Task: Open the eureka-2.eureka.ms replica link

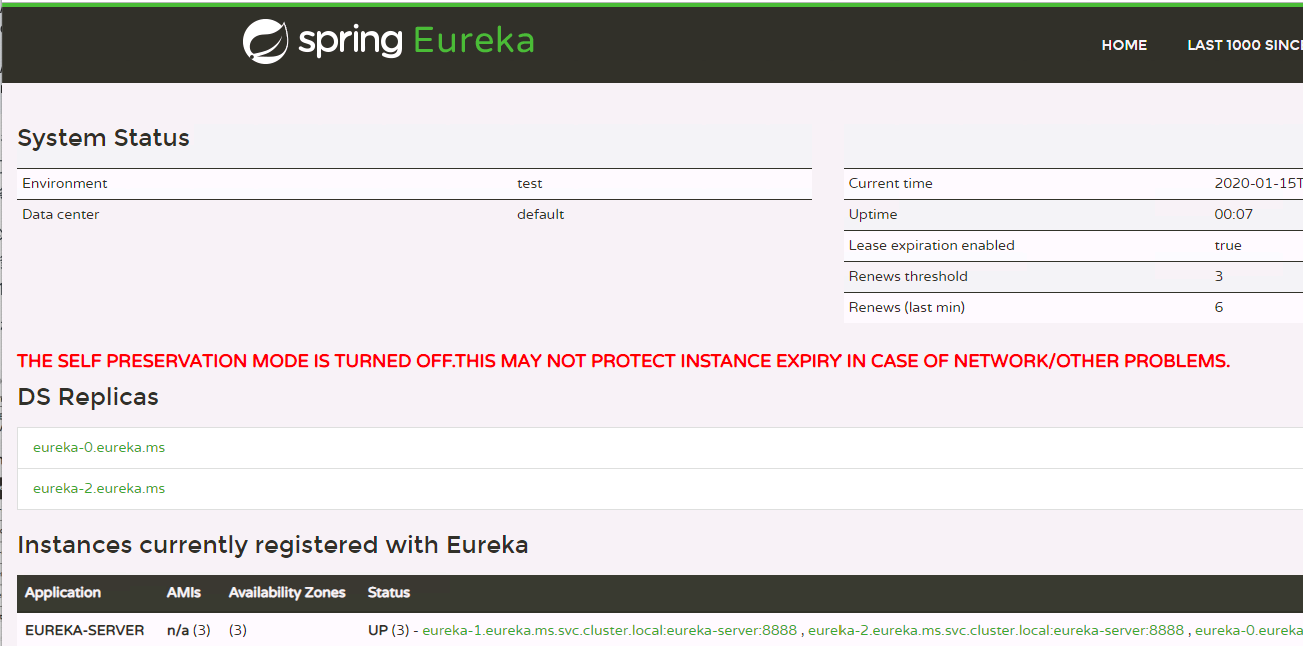Action: pyautogui.click(x=99, y=489)
